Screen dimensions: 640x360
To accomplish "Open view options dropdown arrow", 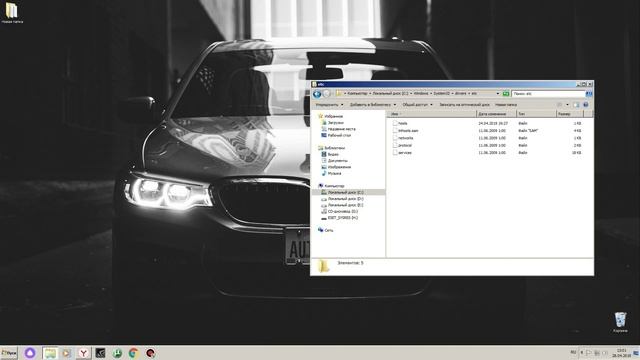I will [x=567, y=105].
